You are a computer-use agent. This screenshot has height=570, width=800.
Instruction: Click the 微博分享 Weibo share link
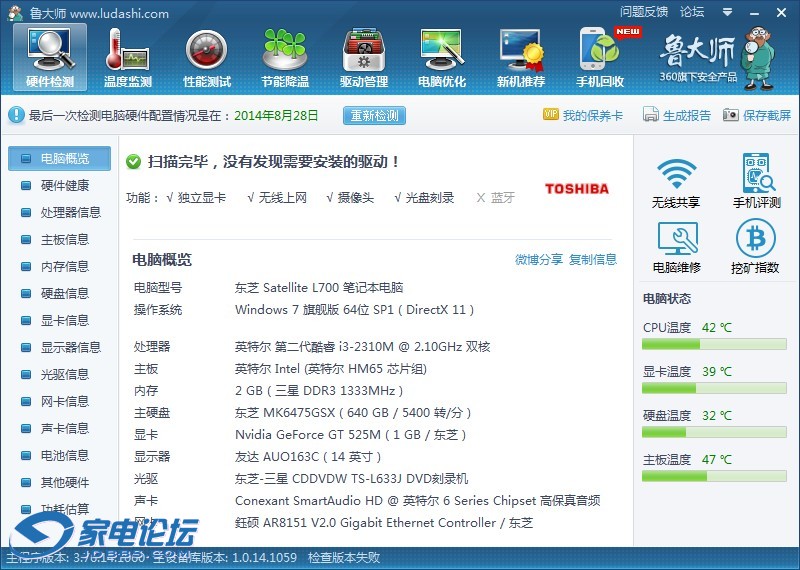click(x=539, y=260)
